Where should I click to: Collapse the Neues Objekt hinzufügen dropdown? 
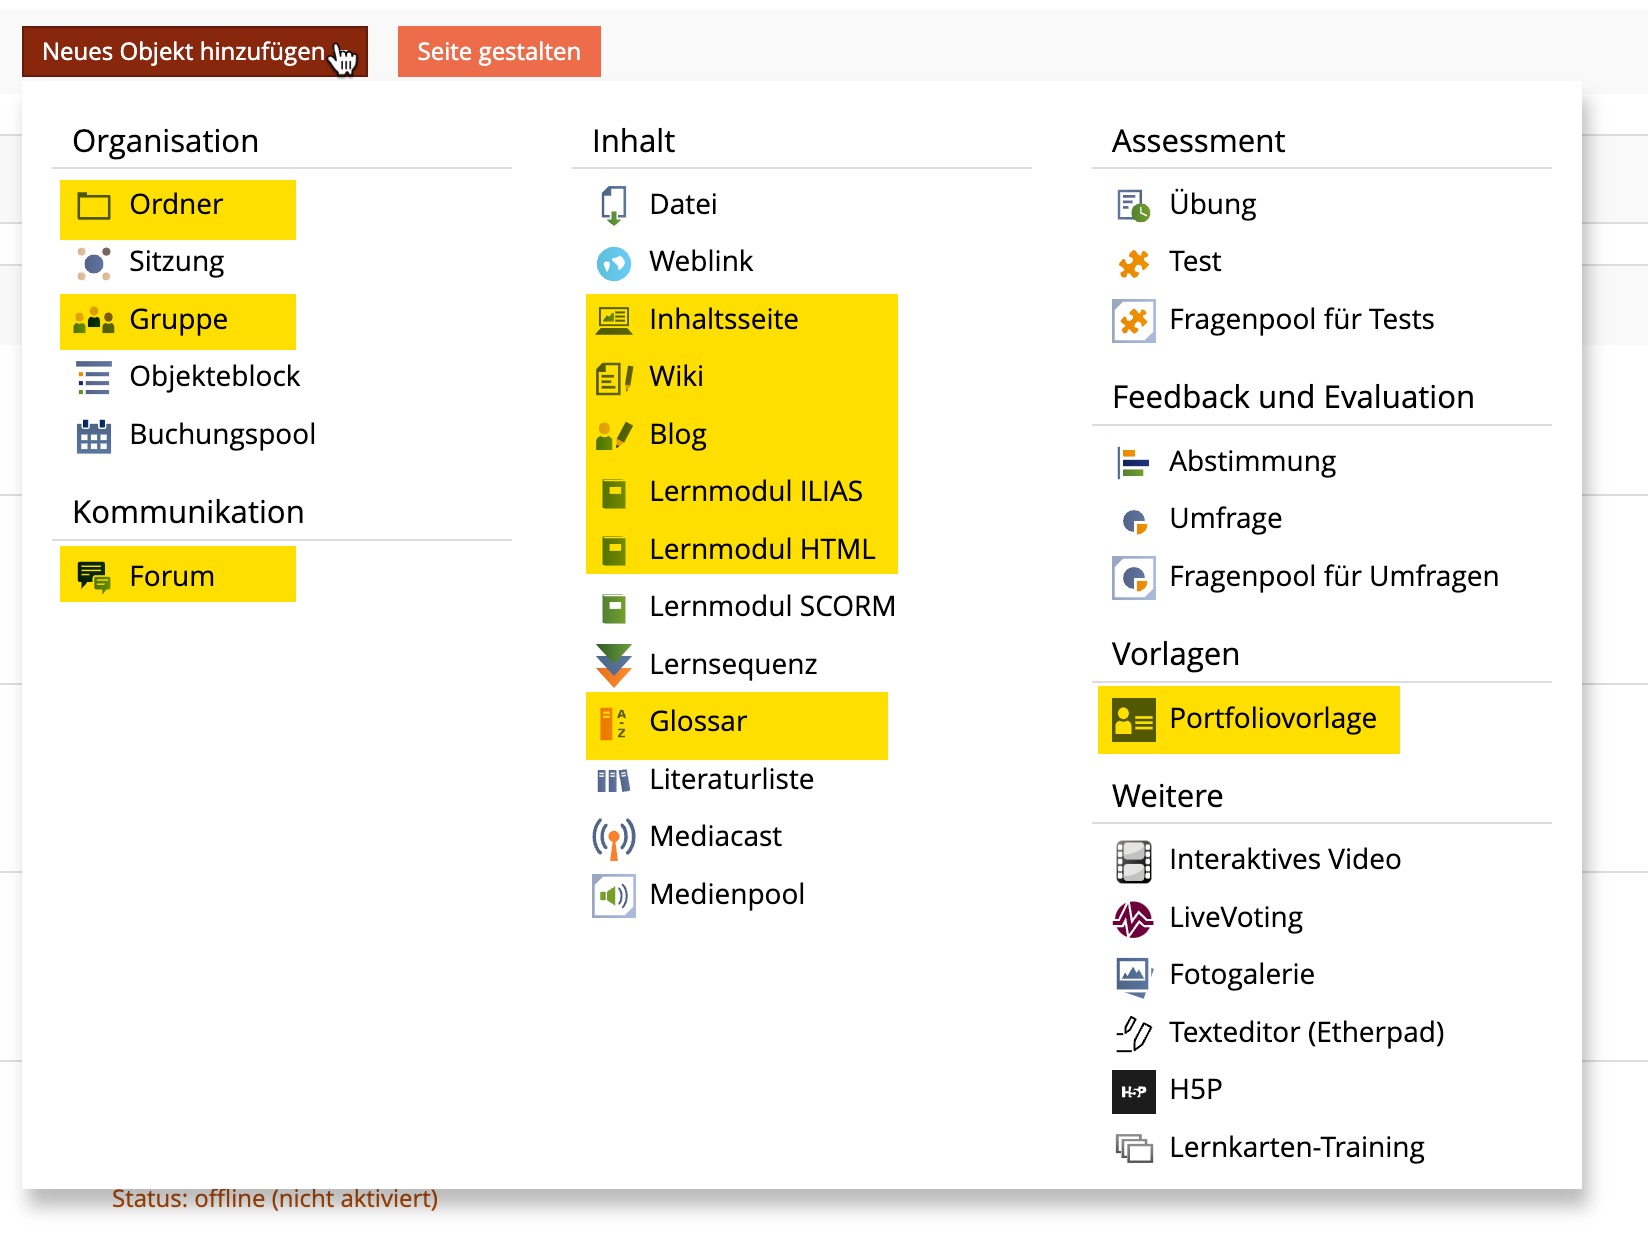click(x=194, y=52)
